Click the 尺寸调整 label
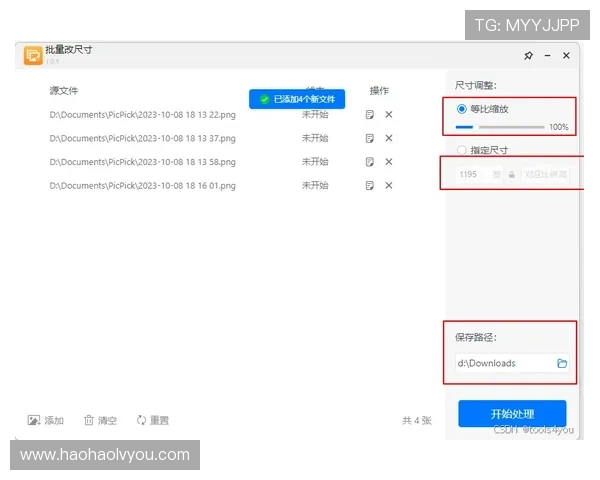600x480 pixels. click(x=476, y=85)
